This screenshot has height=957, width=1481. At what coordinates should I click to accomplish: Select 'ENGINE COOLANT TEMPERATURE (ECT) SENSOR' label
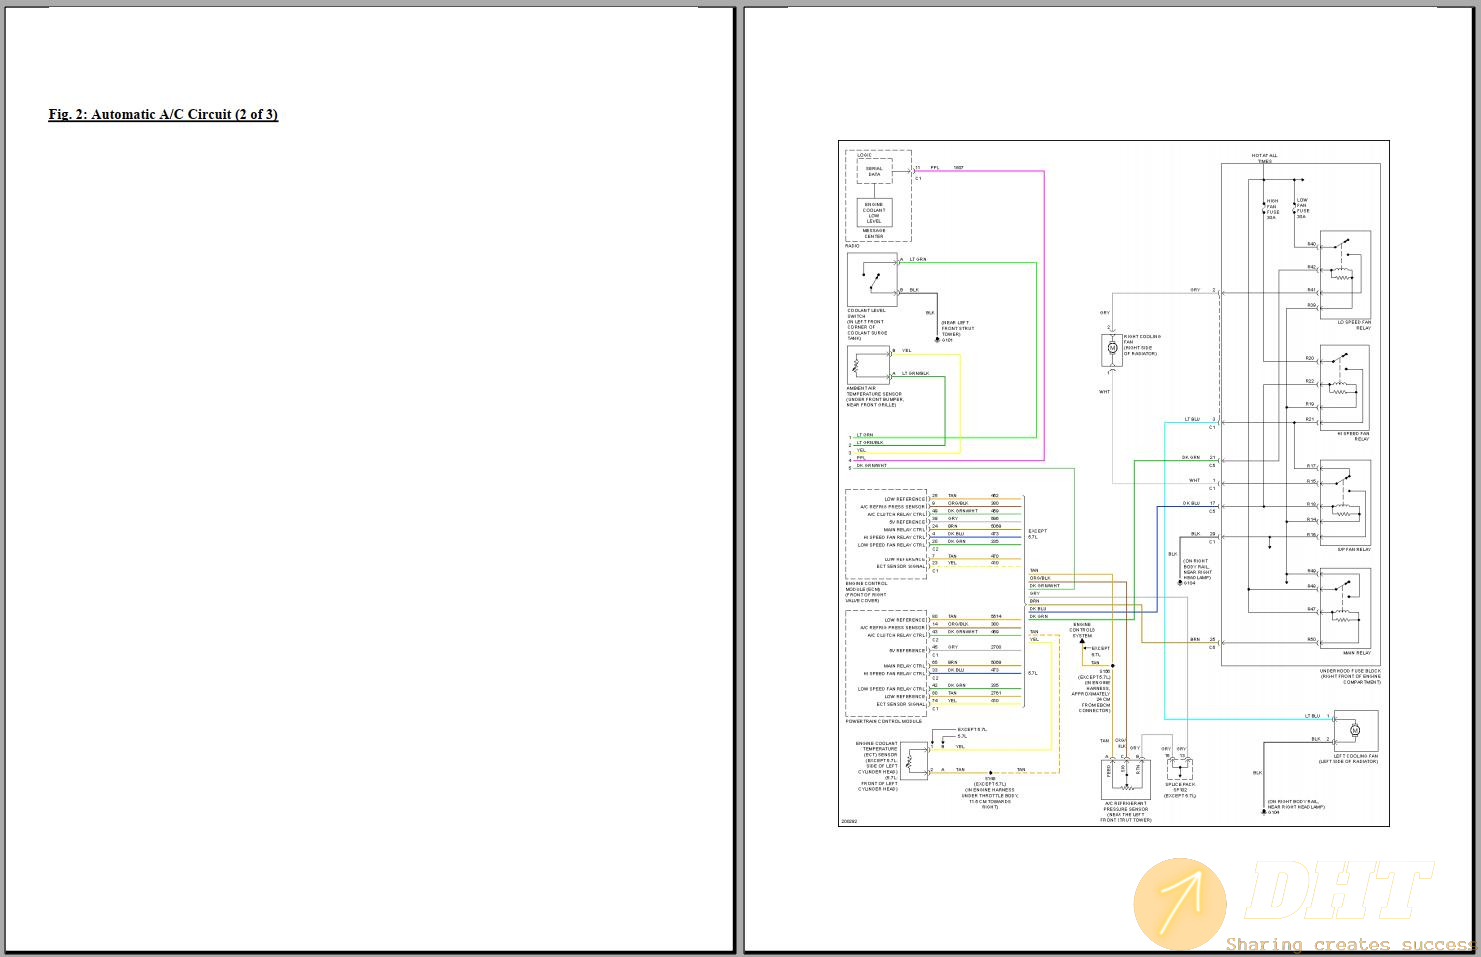[x=877, y=749]
